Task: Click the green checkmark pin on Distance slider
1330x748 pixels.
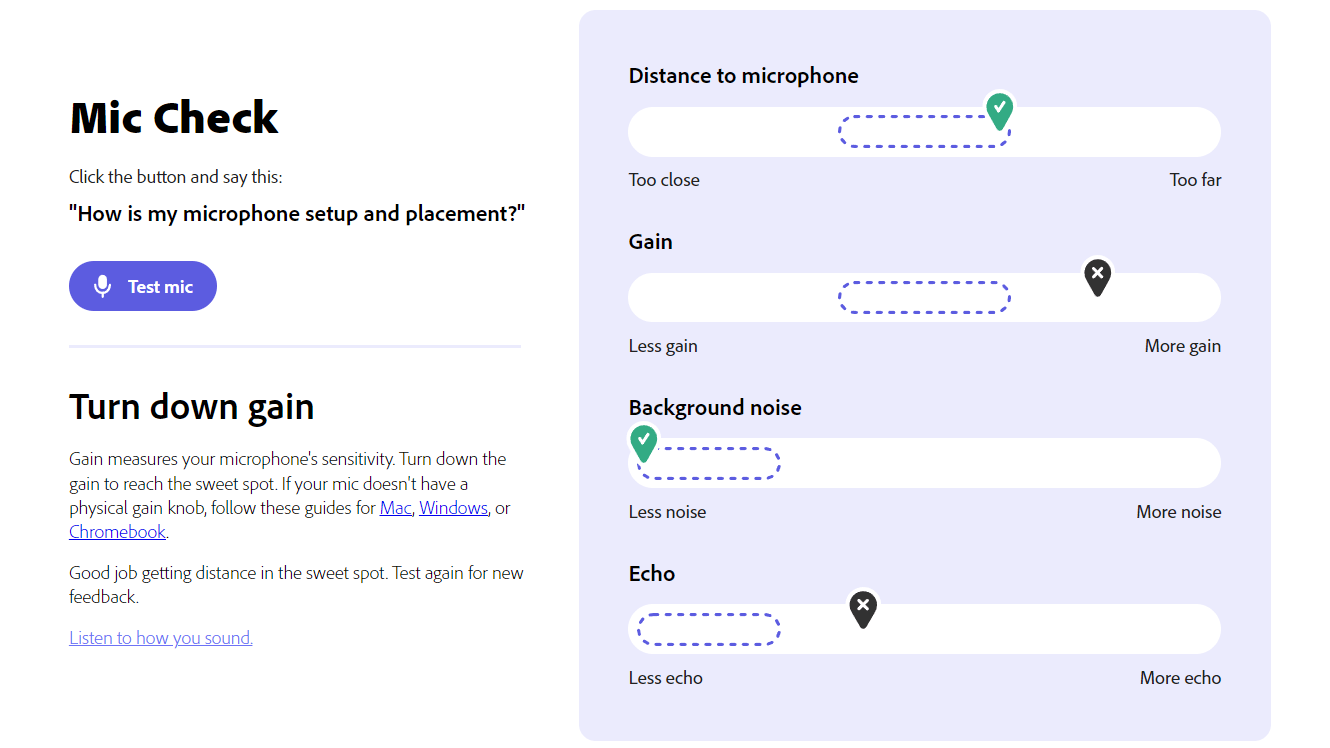Action: click(999, 109)
